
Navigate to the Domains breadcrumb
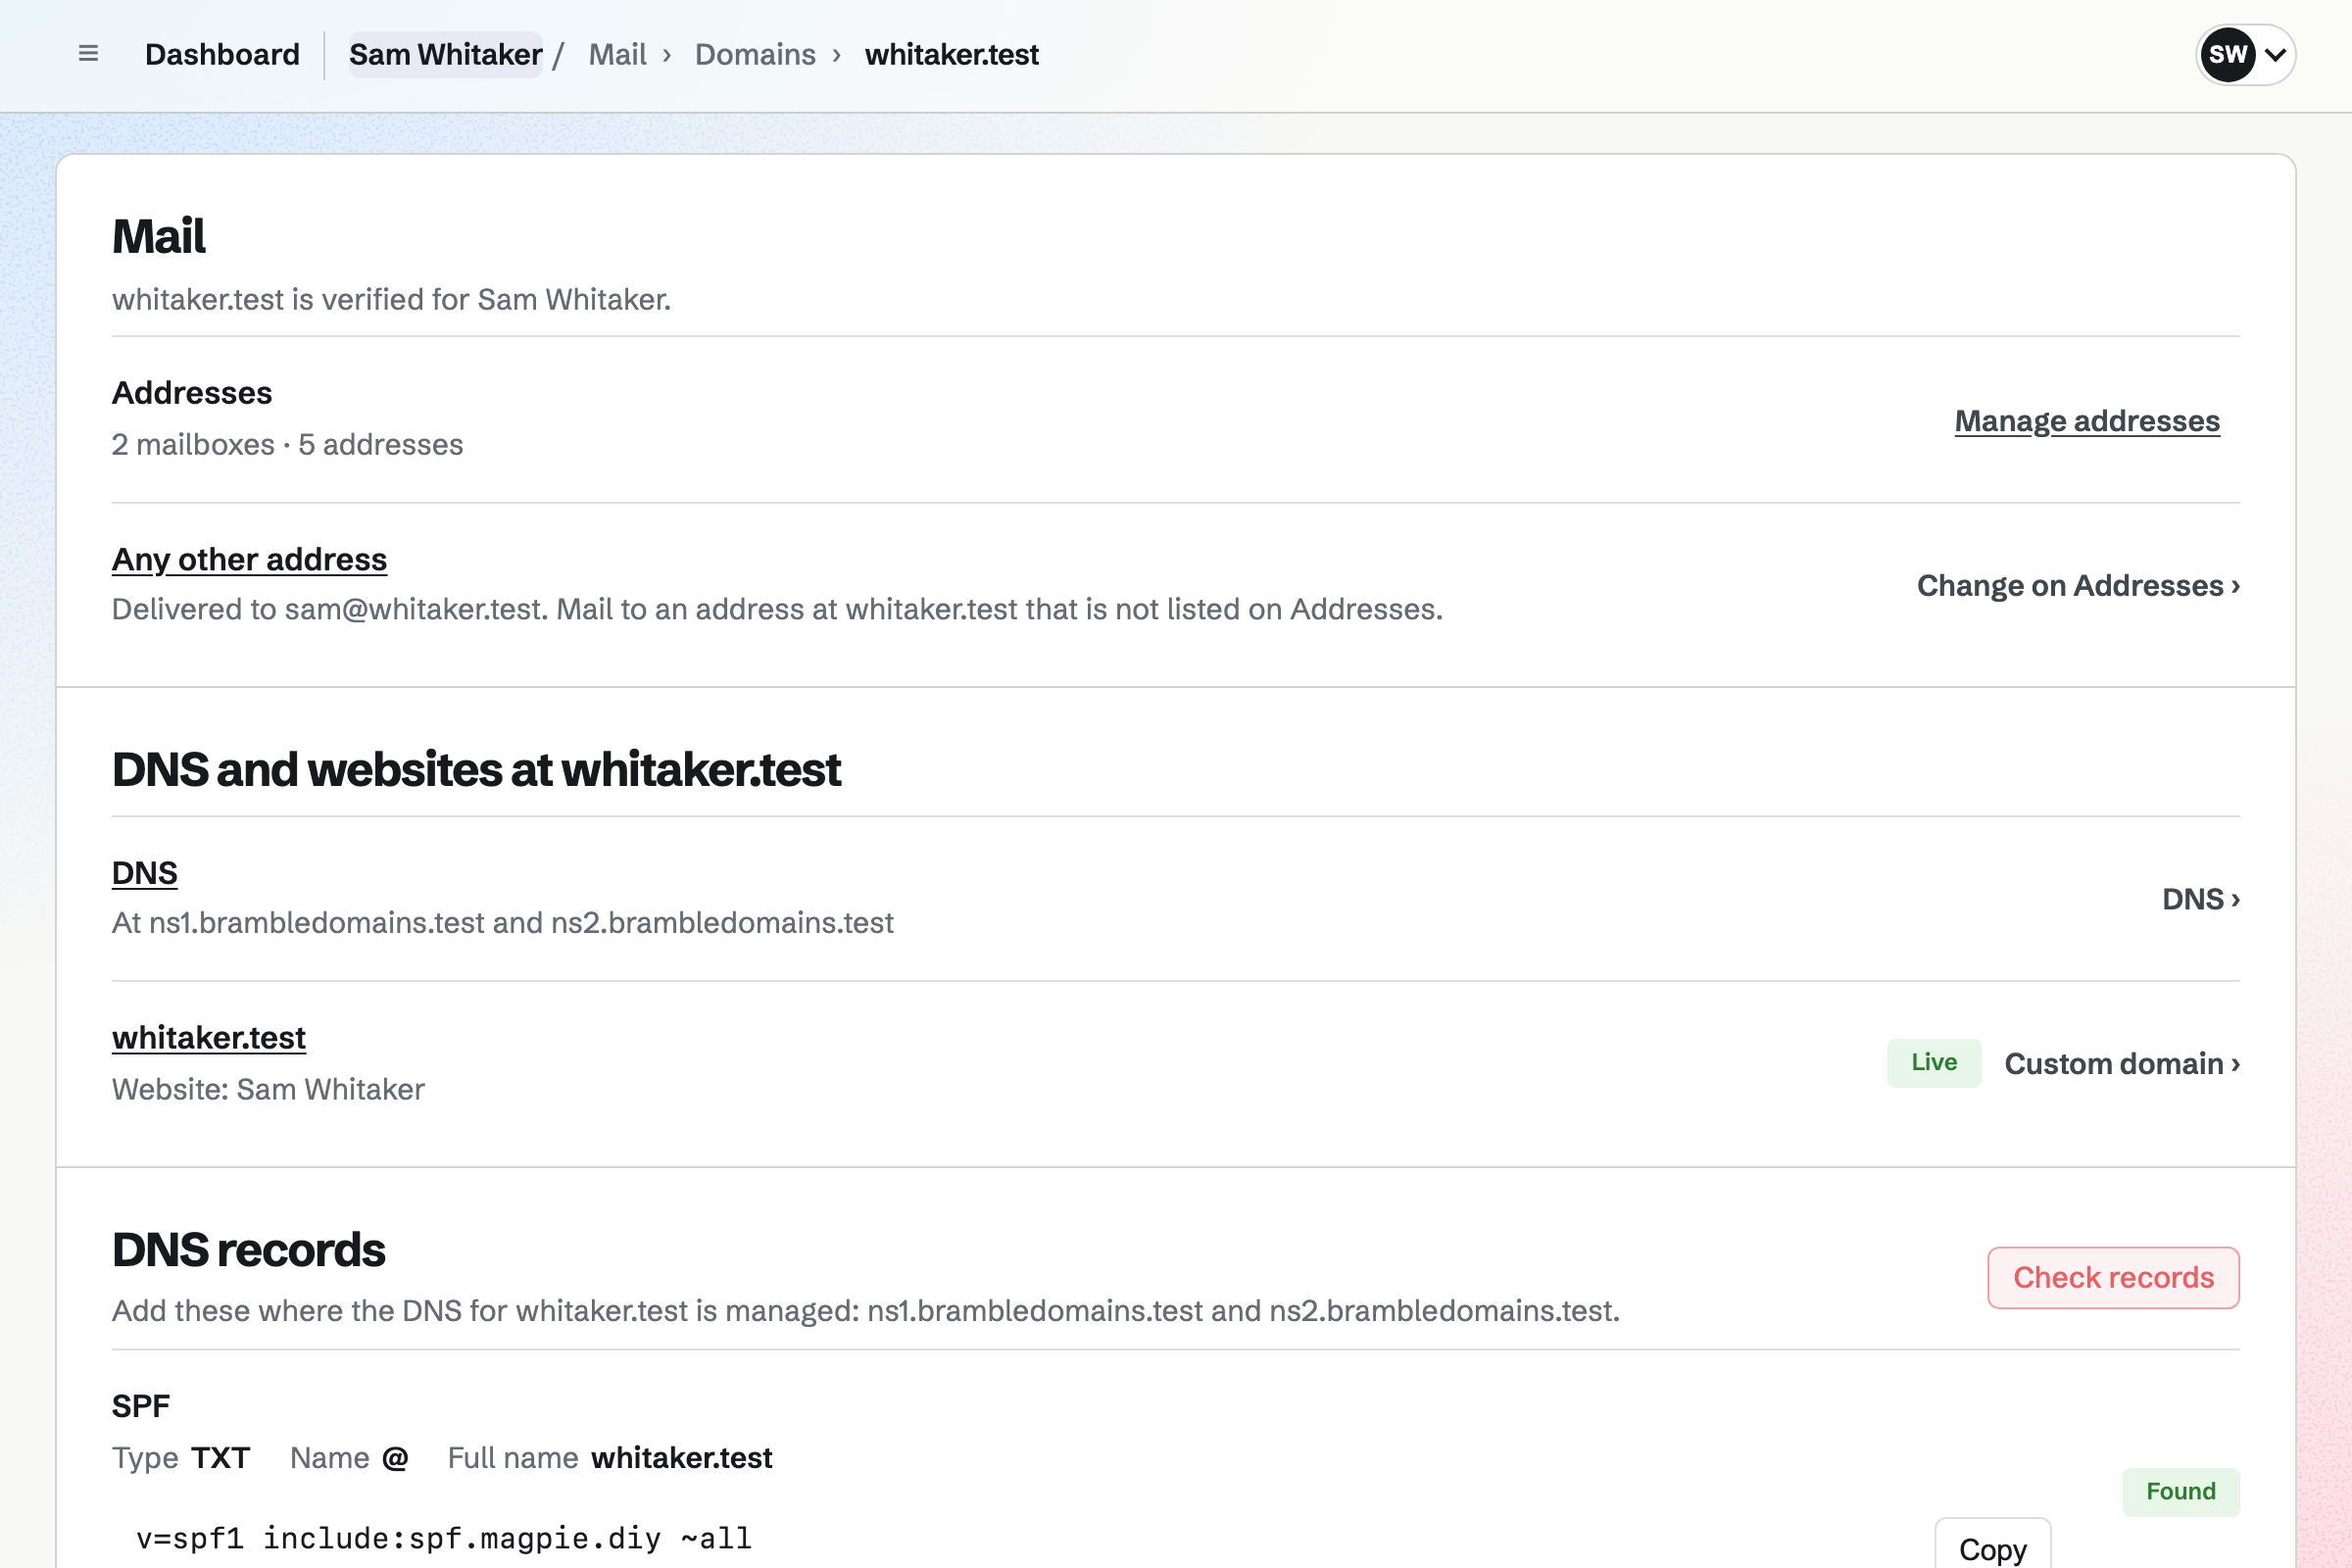[755, 54]
